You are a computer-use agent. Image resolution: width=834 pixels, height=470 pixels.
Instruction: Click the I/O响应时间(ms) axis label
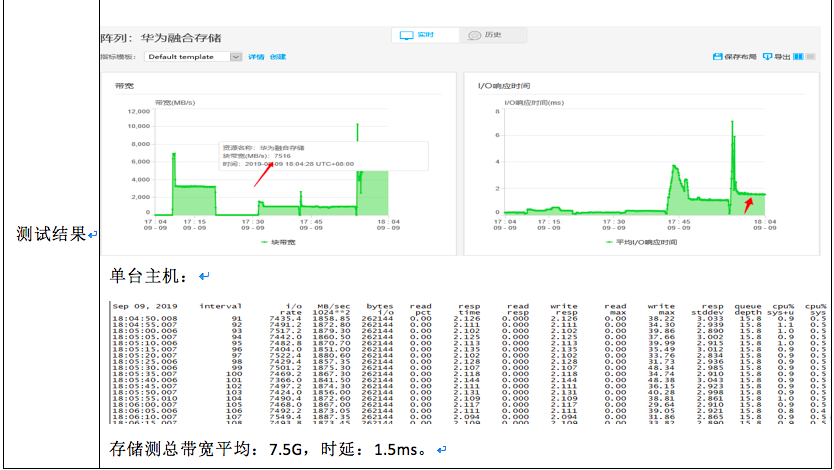(x=534, y=103)
